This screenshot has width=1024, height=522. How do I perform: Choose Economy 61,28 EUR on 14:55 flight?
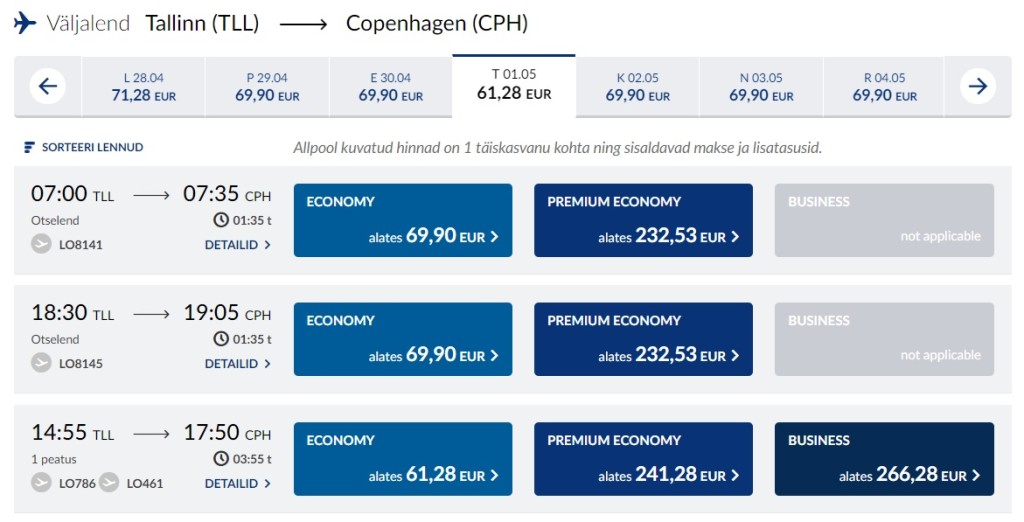point(402,459)
